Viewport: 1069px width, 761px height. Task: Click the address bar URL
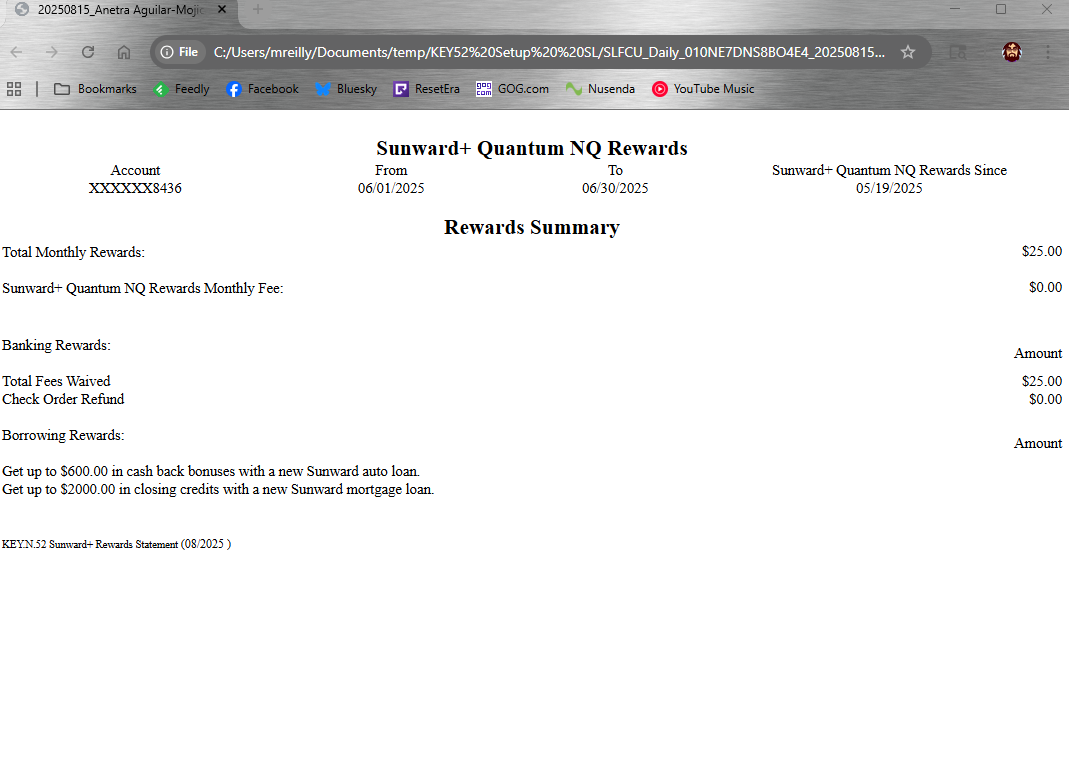[x=548, y=52]
